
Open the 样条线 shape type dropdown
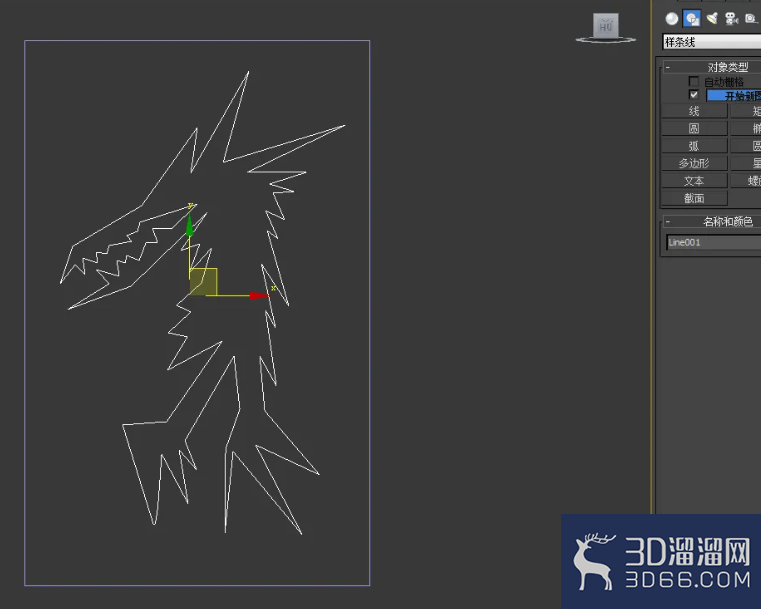tap(711, 42)
